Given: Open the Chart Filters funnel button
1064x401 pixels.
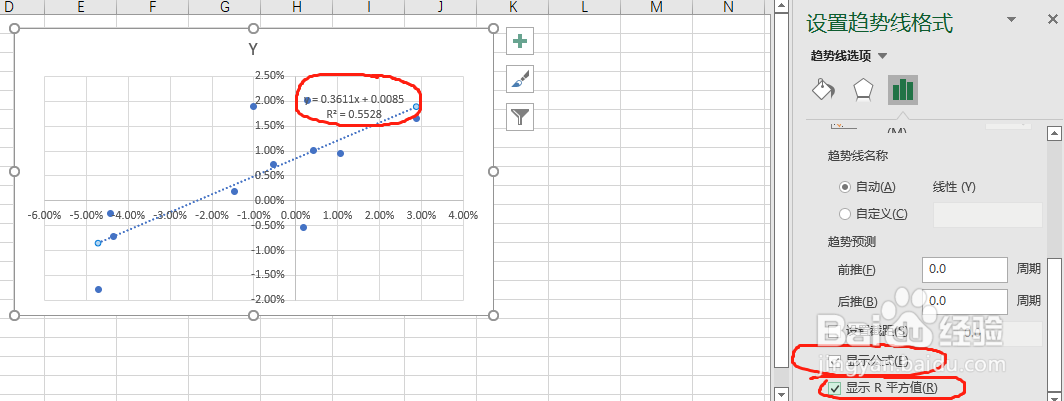Looking at the screenshot, I should (x=520, y=117).
